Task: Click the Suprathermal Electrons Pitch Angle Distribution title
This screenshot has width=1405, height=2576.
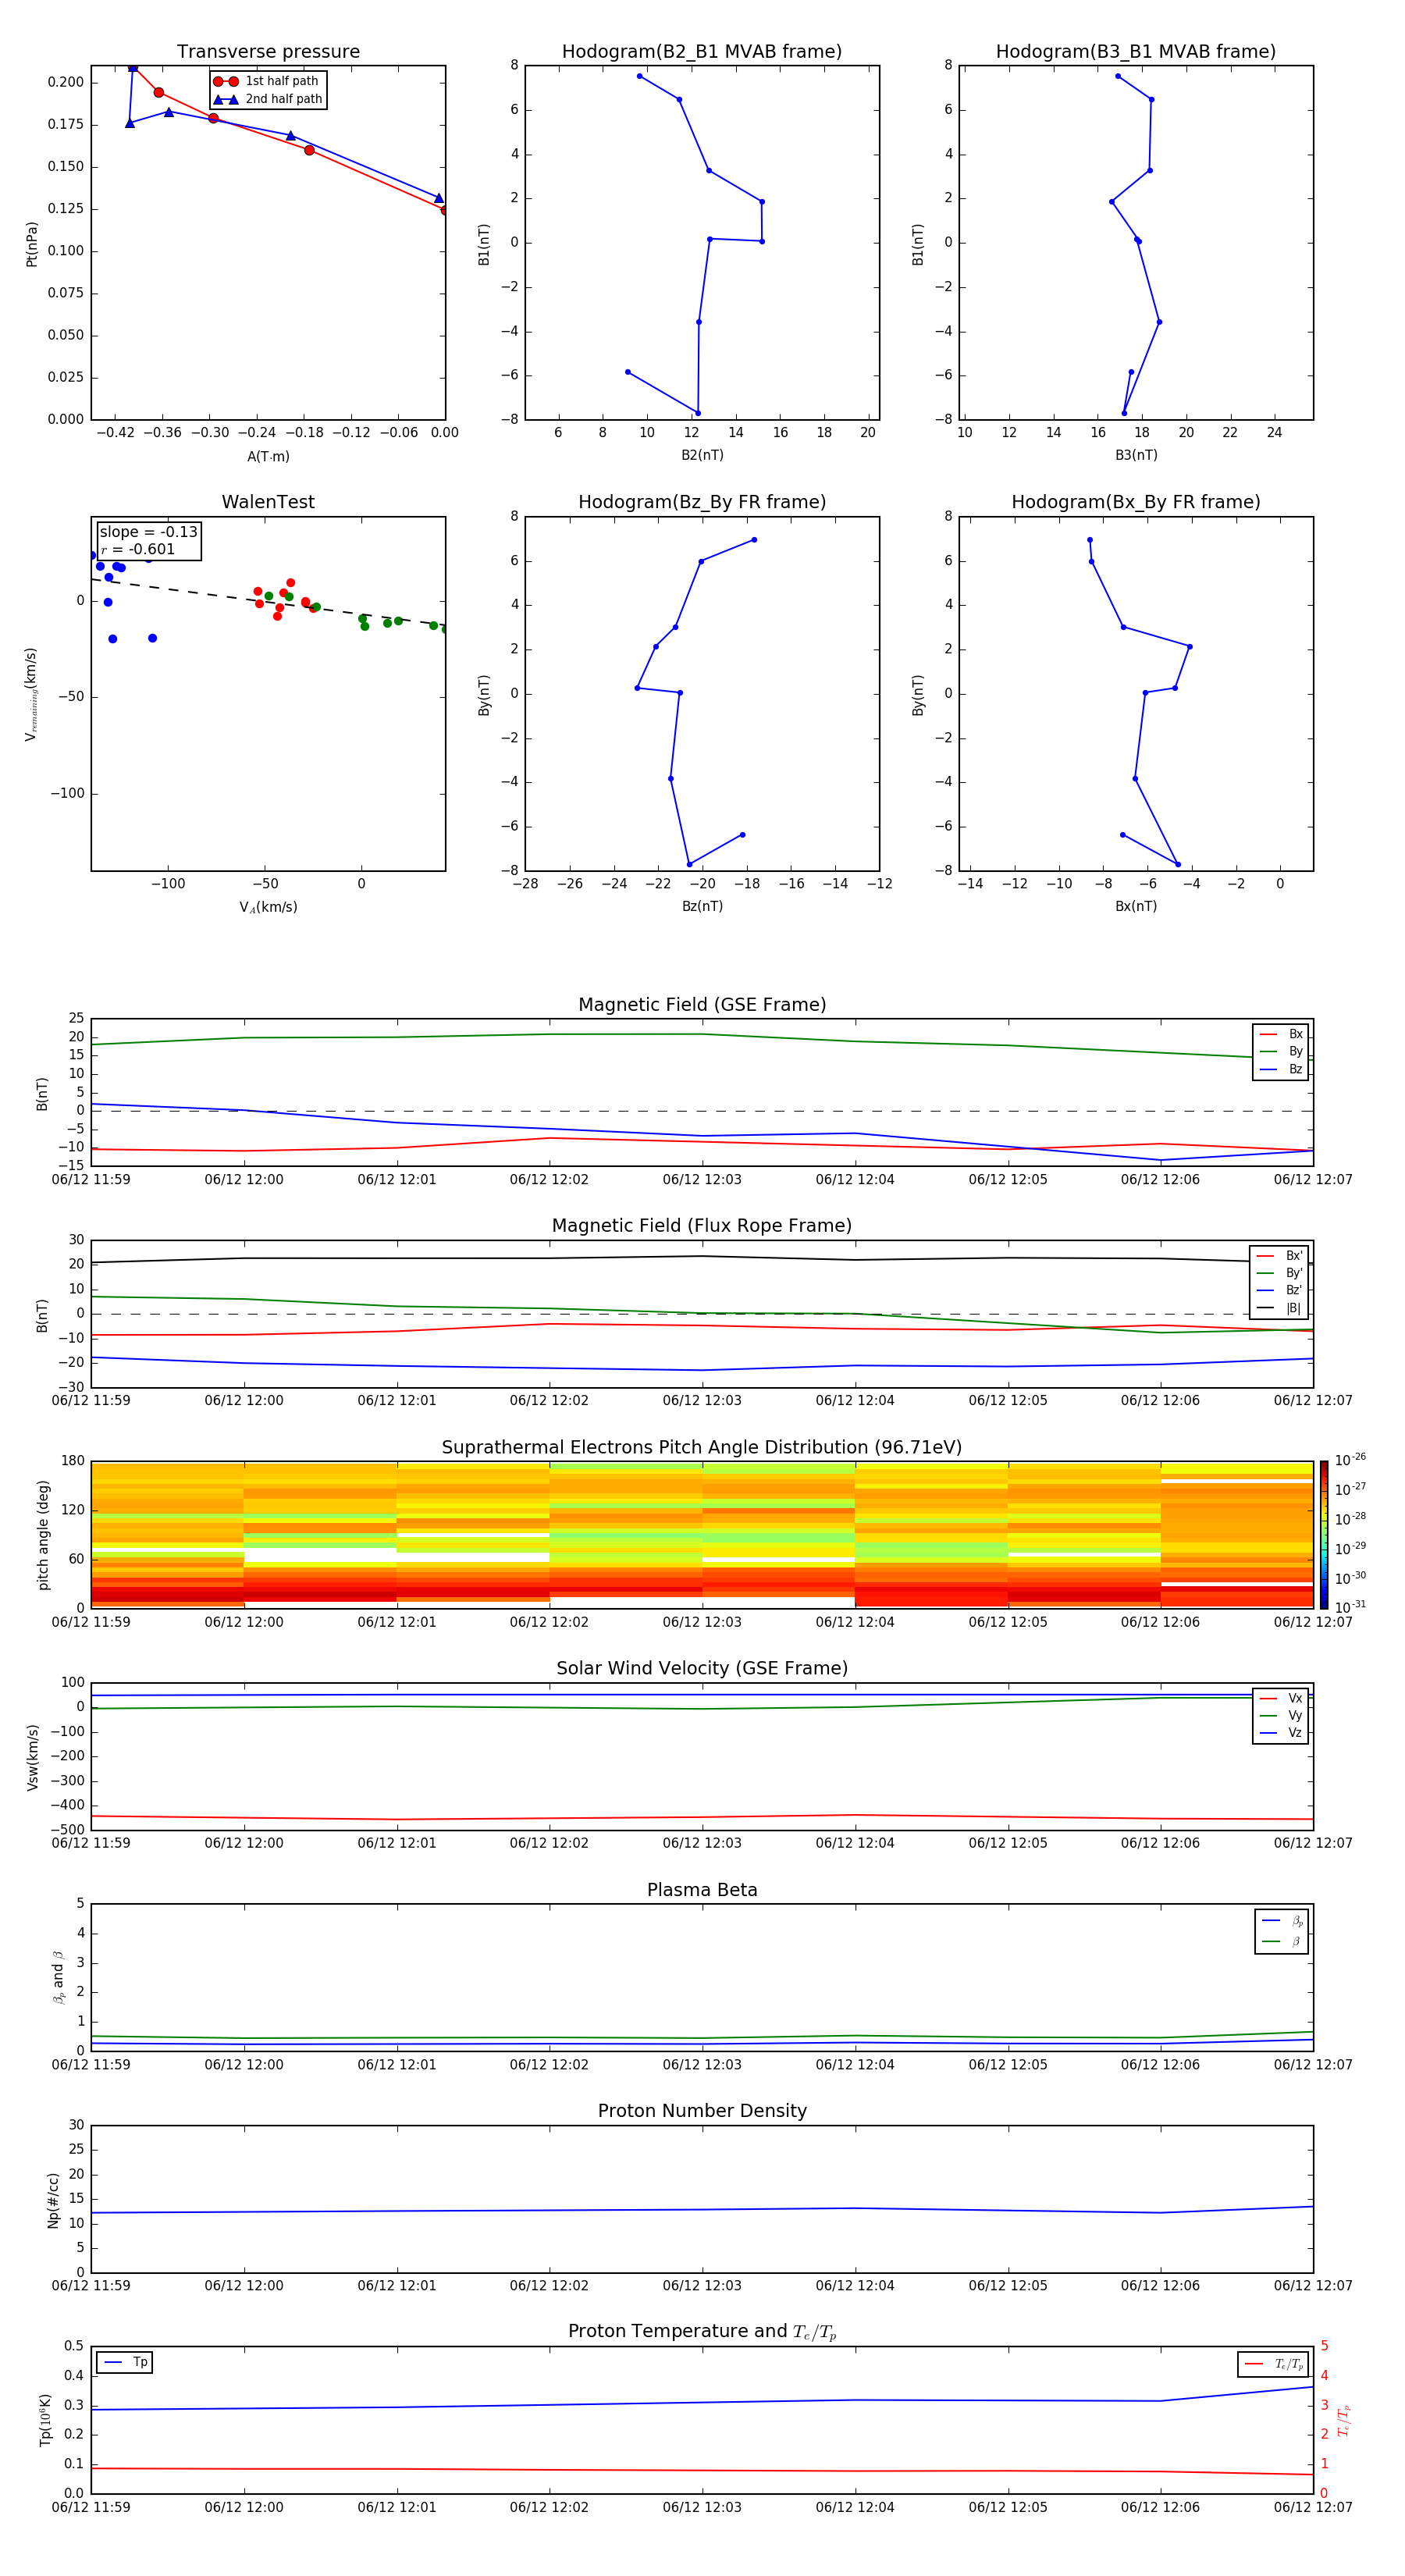Action: point(702,1447)
